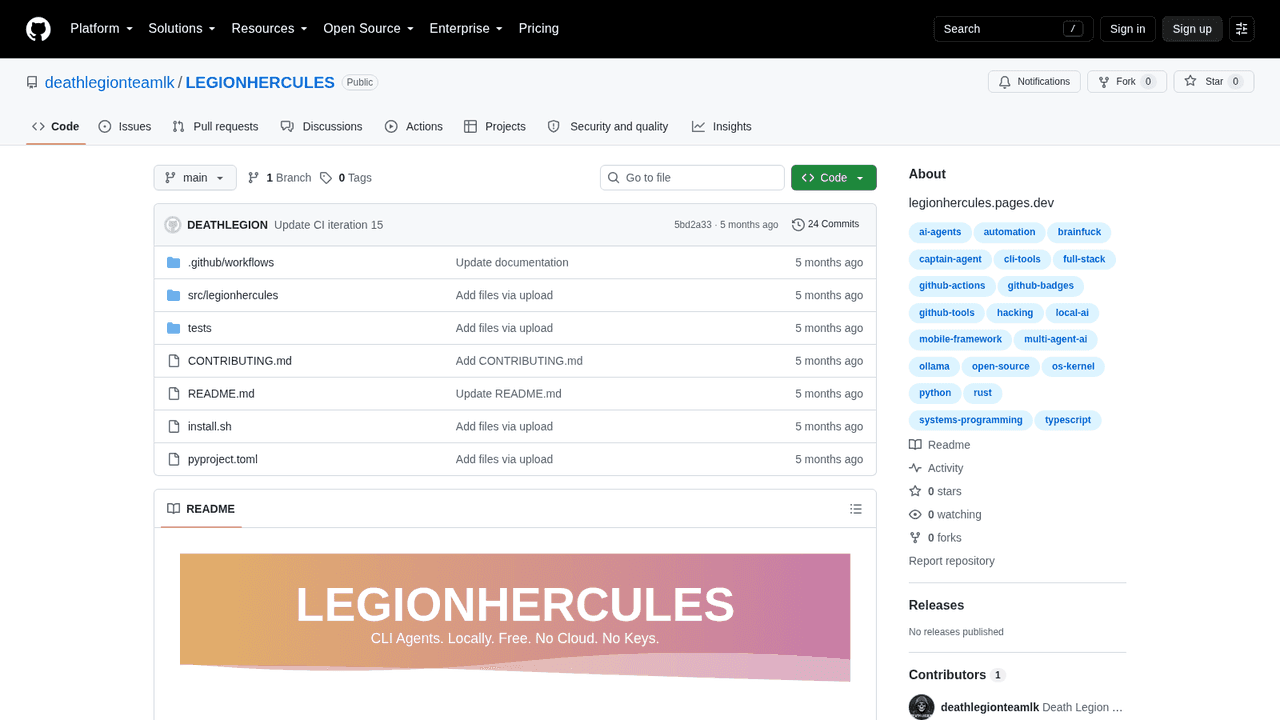This screenshot has height=720, width=1280.
Task: Click the deathlegionteamlk contributor avatar
Action: pos(922,707)
